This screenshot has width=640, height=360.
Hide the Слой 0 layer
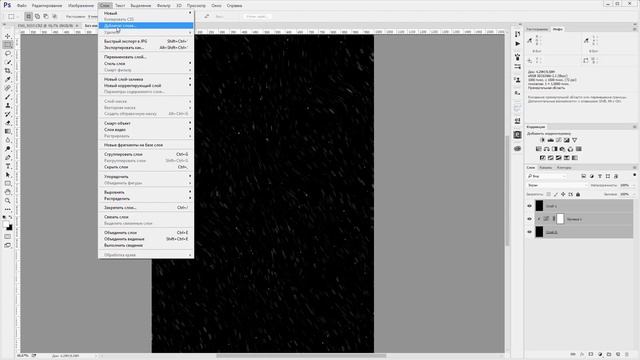click(x=529, y=232)
